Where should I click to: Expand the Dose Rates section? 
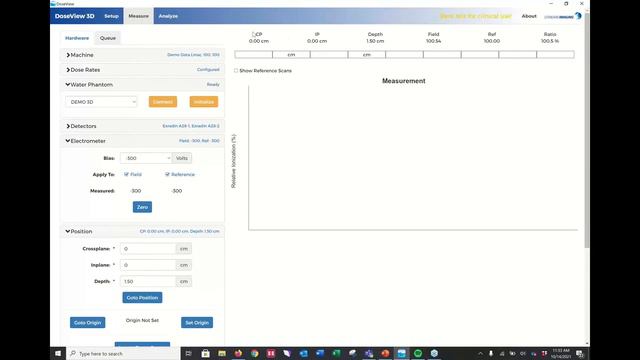(142, 70)
